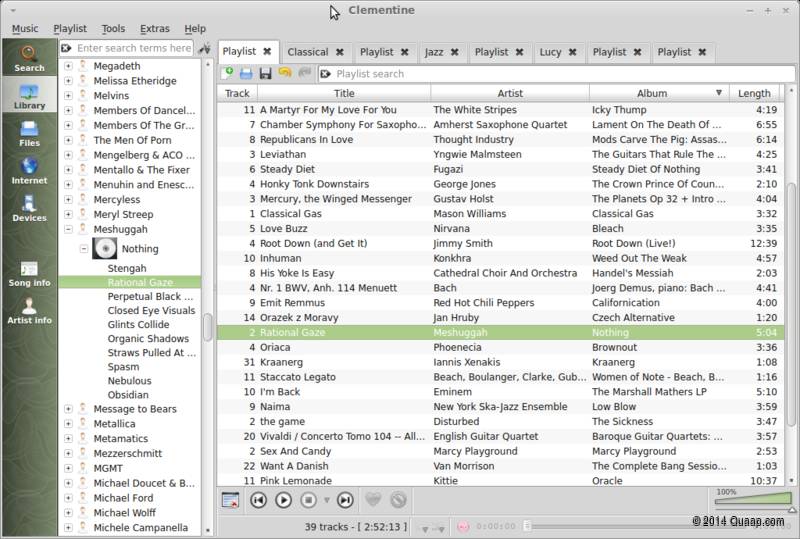Show the Artist info panel
The height and width of the screenshot is (539, 800).
click(29, 311)
